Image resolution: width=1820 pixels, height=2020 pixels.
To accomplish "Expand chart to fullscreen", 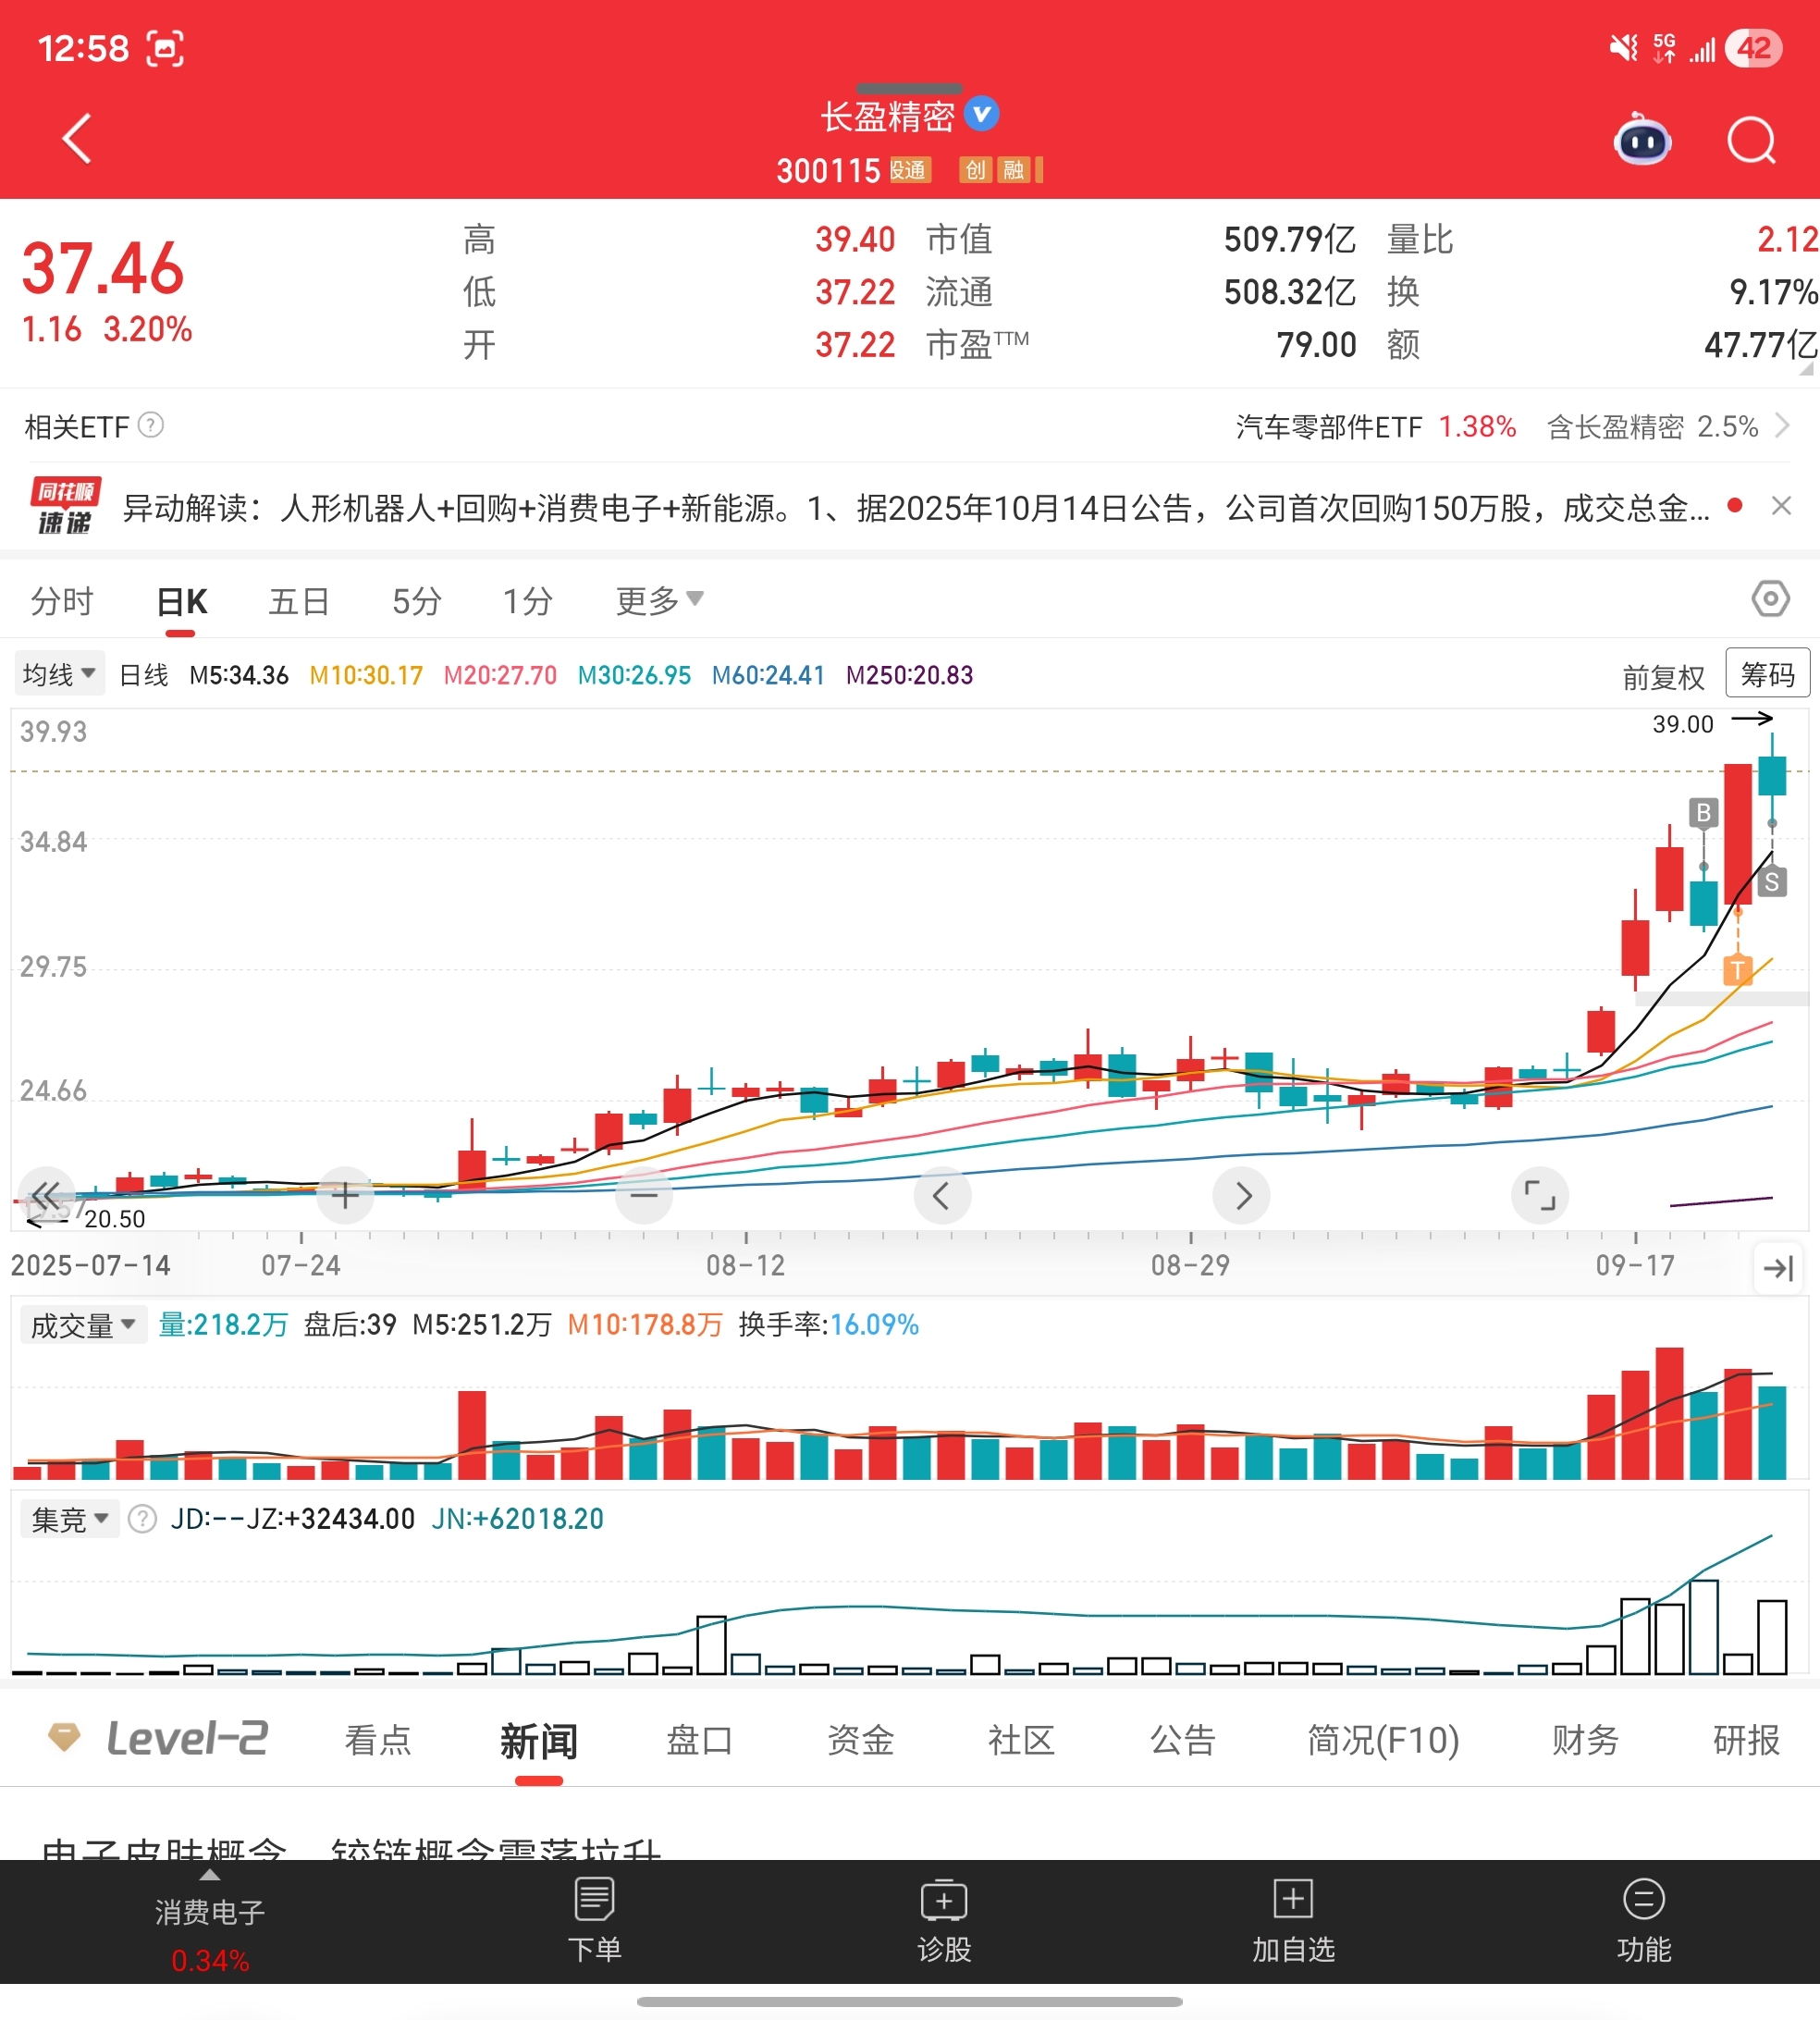I will pyautogui.click(x=1539, y=1195).
